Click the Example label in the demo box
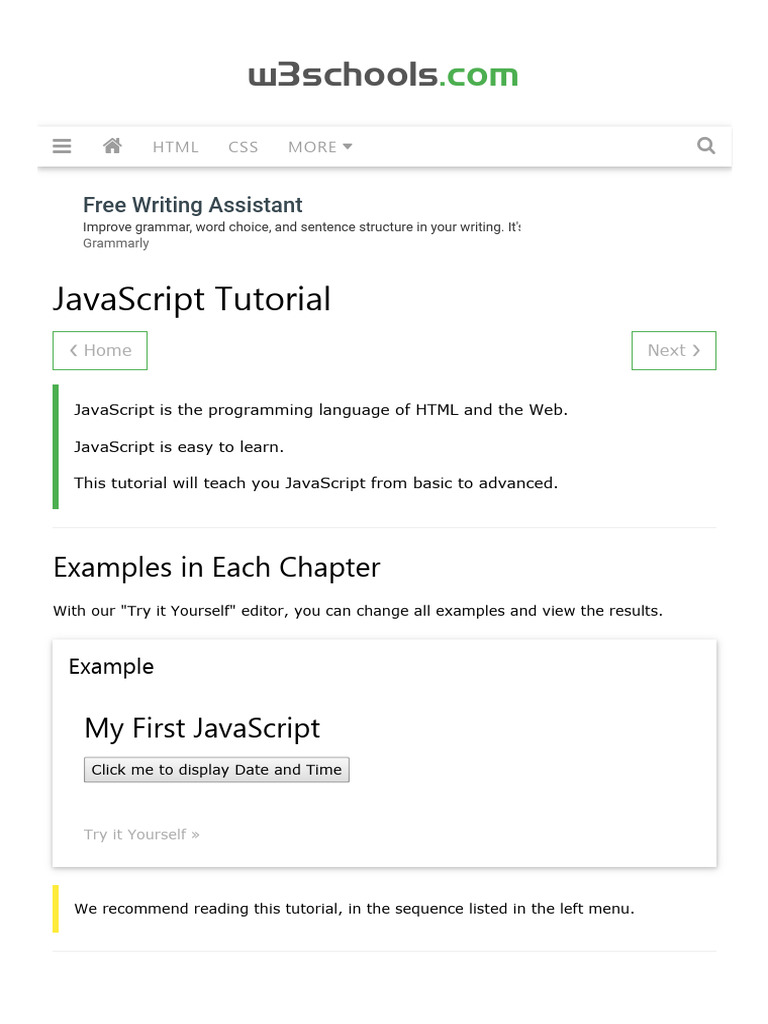768x1024 pixels. tap(111, 667)
